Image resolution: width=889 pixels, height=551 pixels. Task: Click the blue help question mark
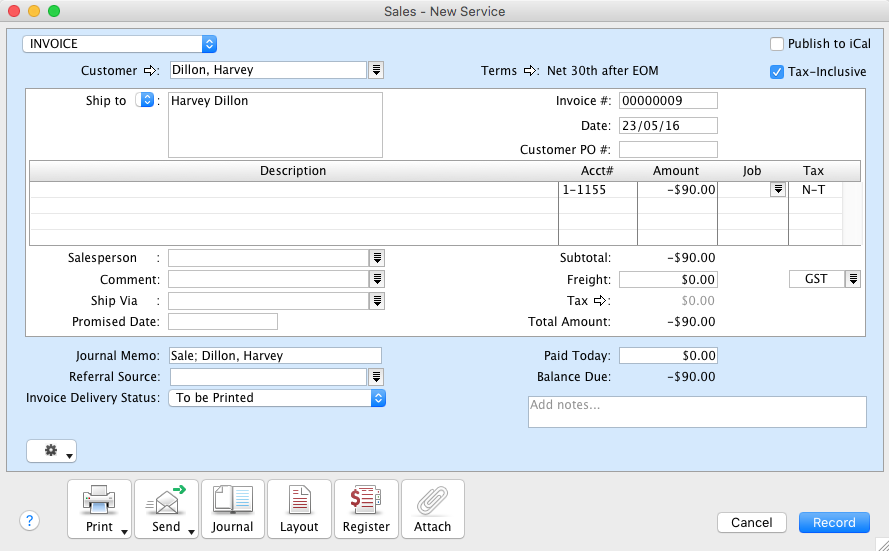click(x=29, y=520)
